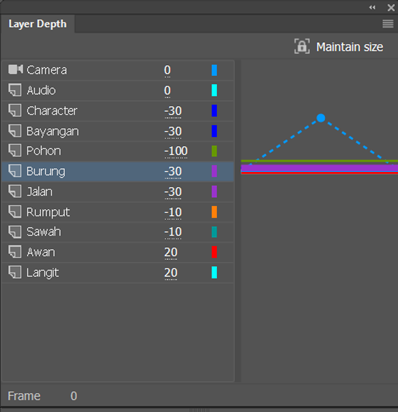The height and width of the screenshot is (412, 398).
Task: Click Sawah depth value -10
Action: [173, 232]
